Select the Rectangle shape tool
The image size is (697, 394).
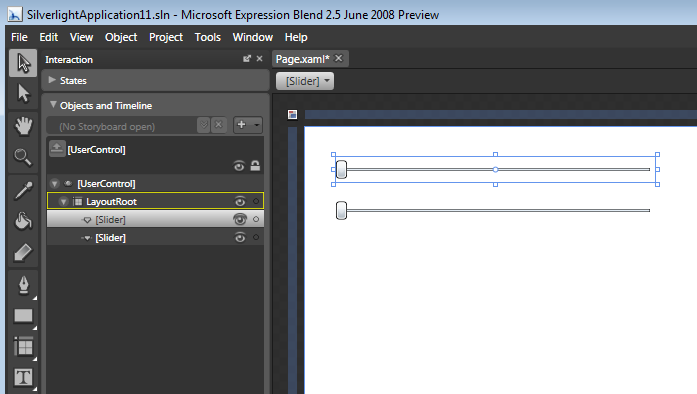click(x=23, y=316)
